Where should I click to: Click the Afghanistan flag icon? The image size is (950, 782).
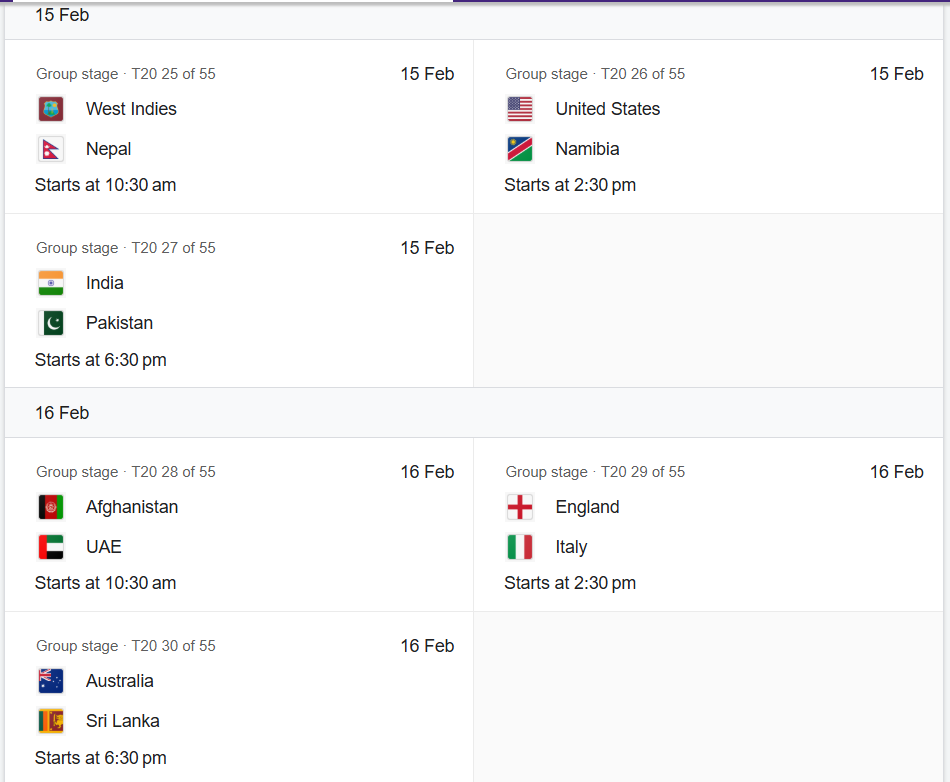click(51, 507)
